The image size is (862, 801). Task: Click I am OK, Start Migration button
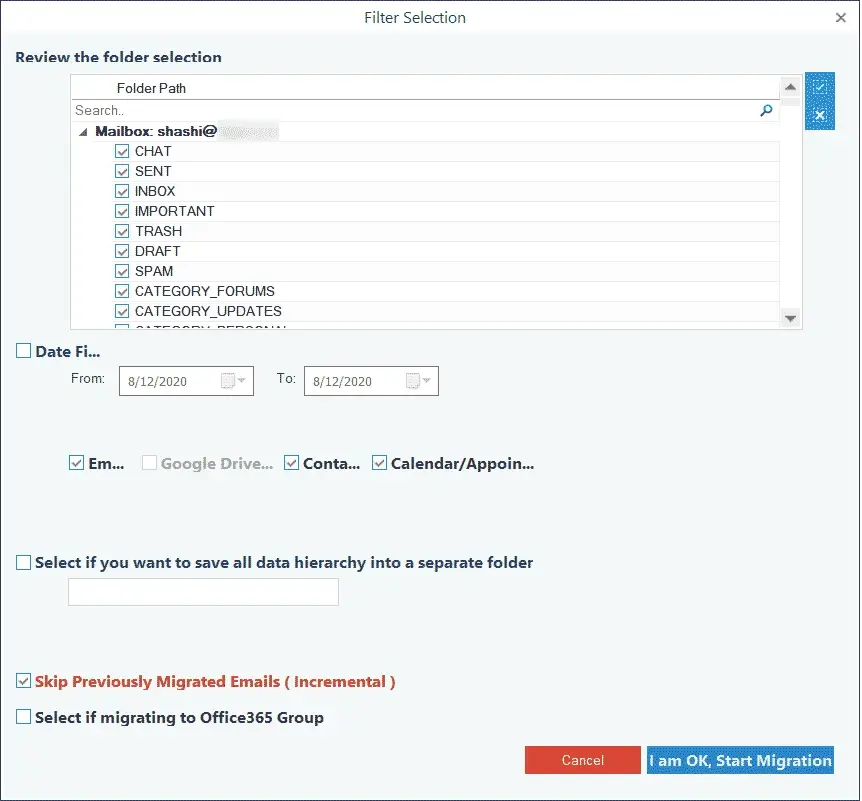[x=740, y=760]
